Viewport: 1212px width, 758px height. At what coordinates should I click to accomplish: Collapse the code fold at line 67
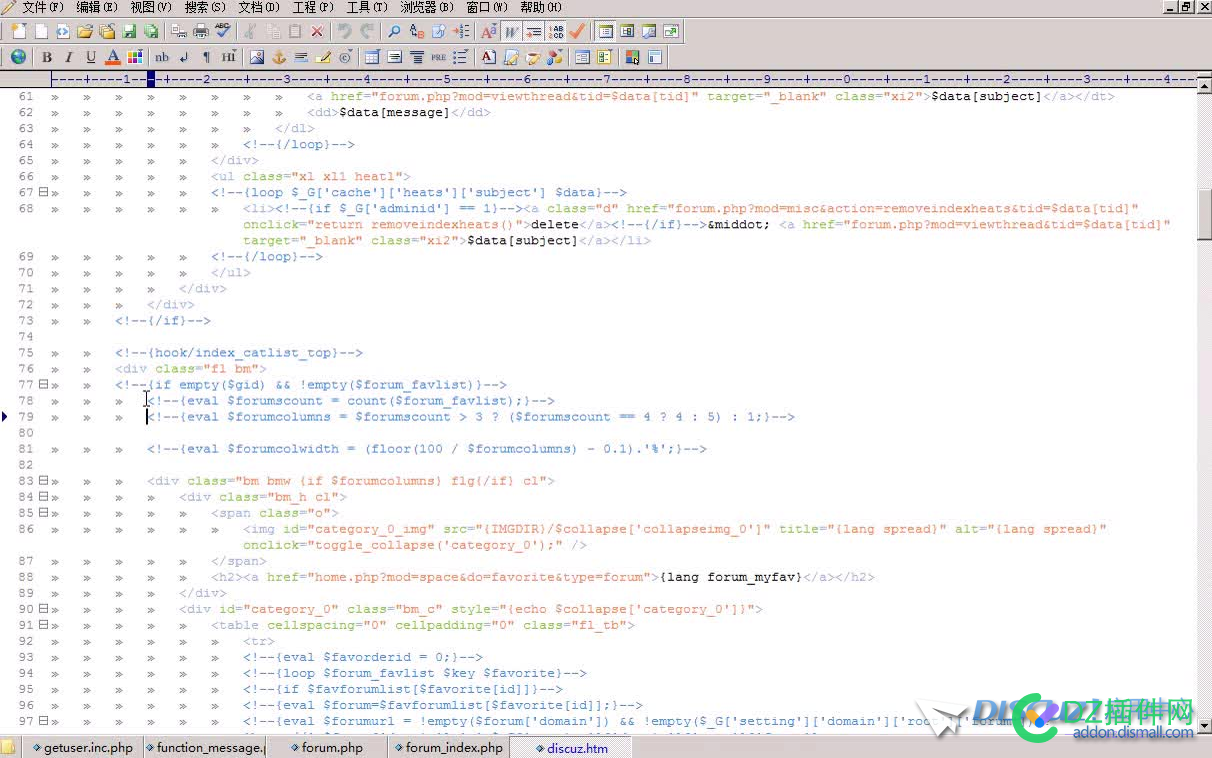43,193
